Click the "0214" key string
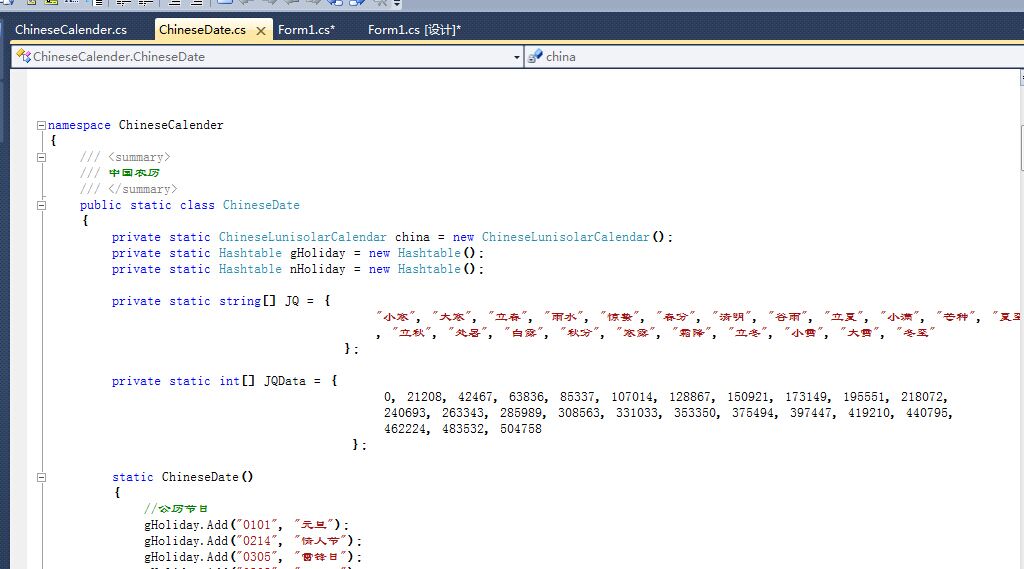 point(256,541)
